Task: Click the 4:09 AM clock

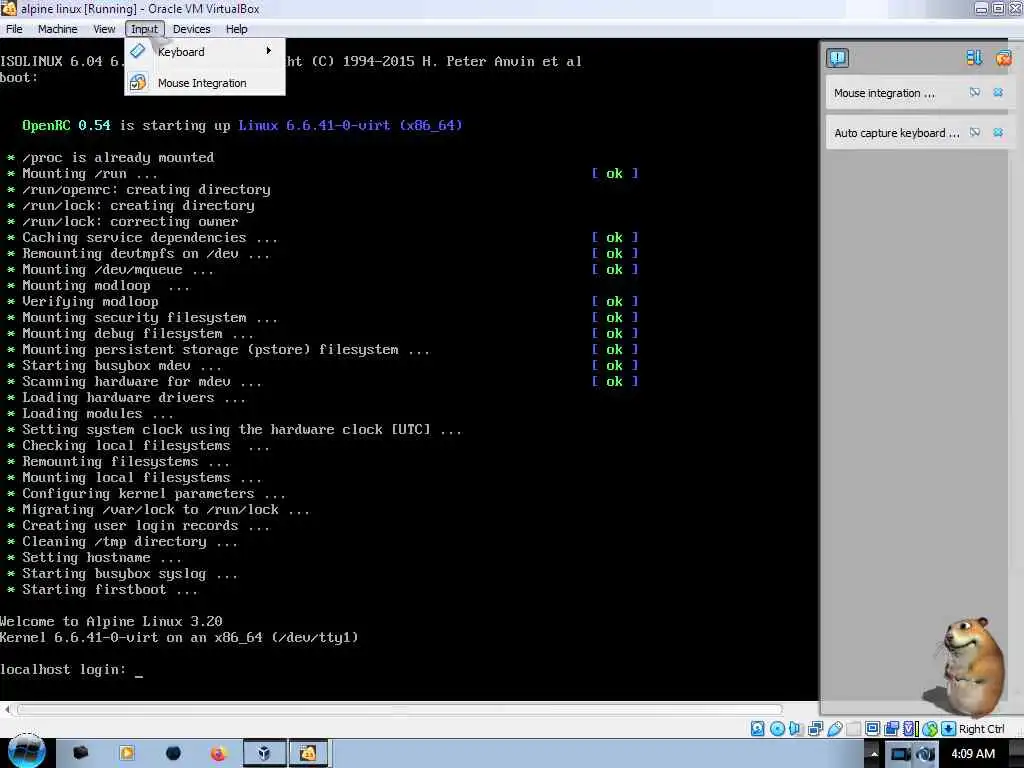Action: [973, 754]
